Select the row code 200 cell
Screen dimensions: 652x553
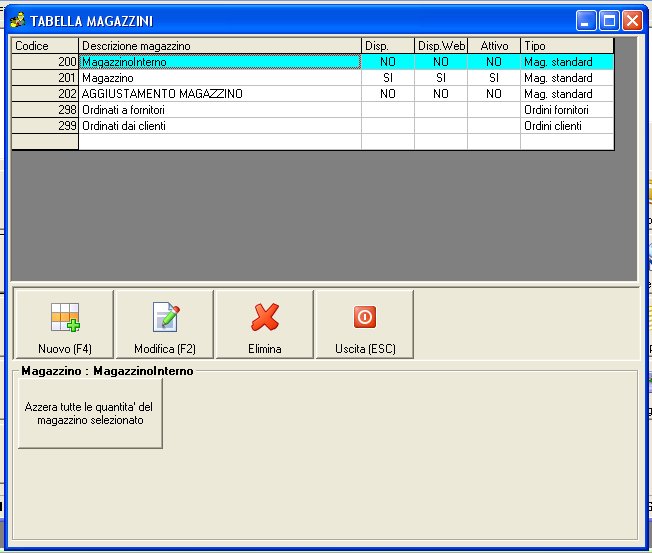[45, 62]
